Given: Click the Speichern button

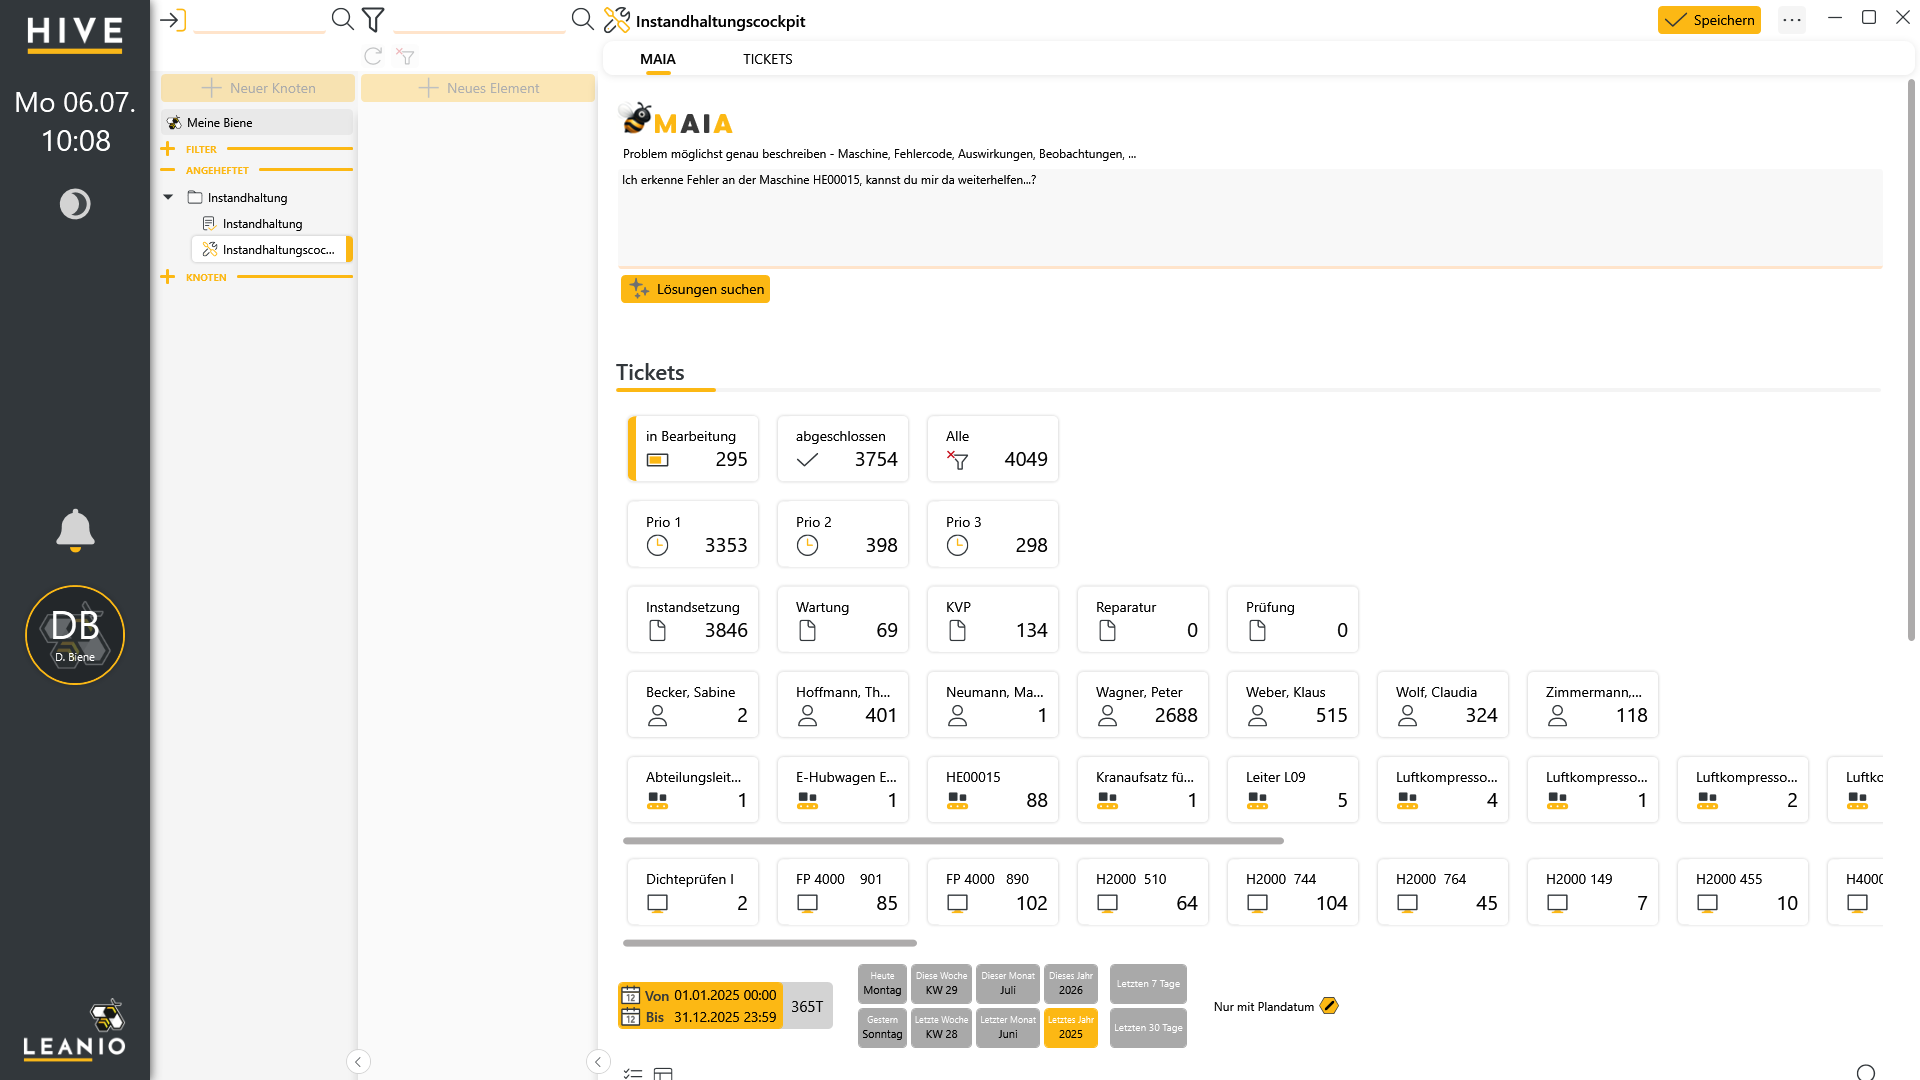Looking at the screenshot, I should [x=1710, y=20].
